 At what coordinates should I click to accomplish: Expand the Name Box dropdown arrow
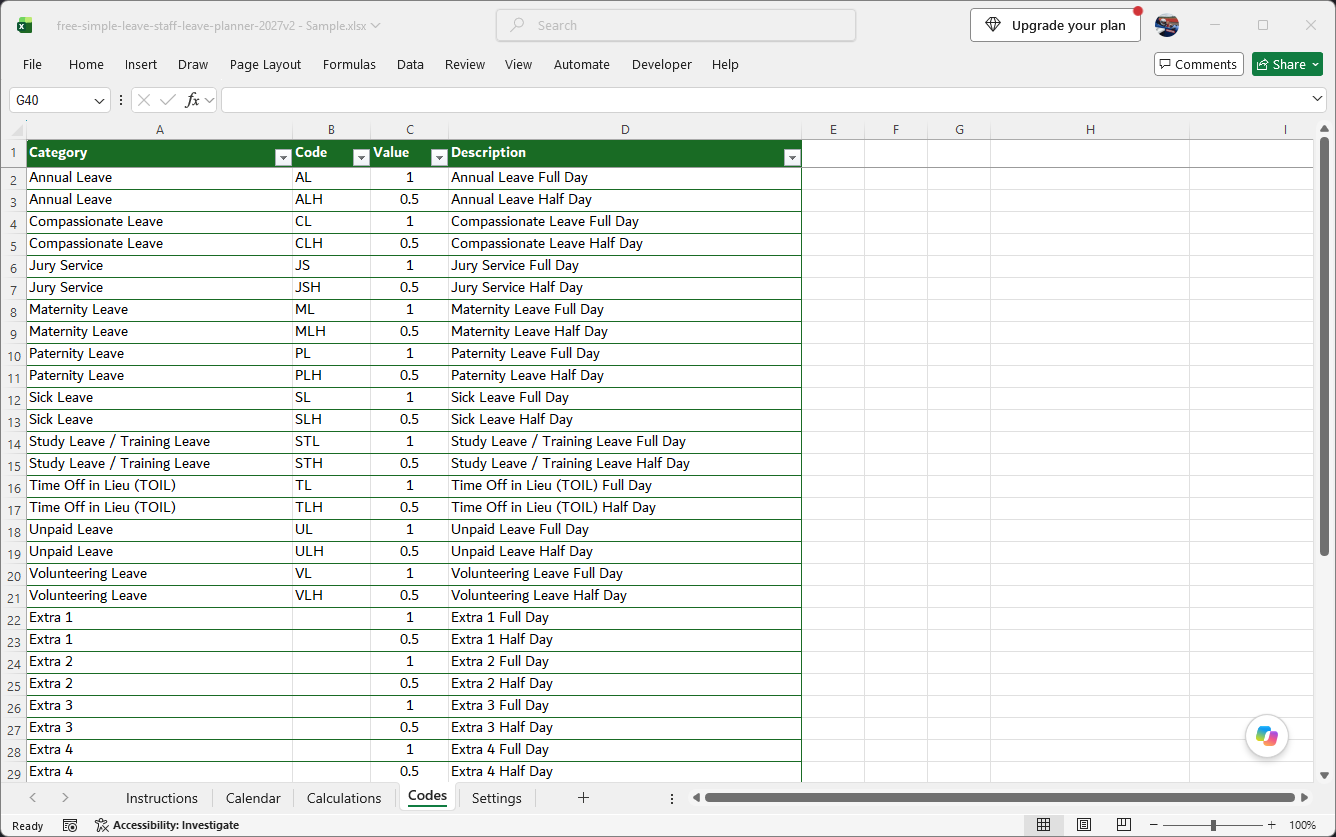pos(99,100)
